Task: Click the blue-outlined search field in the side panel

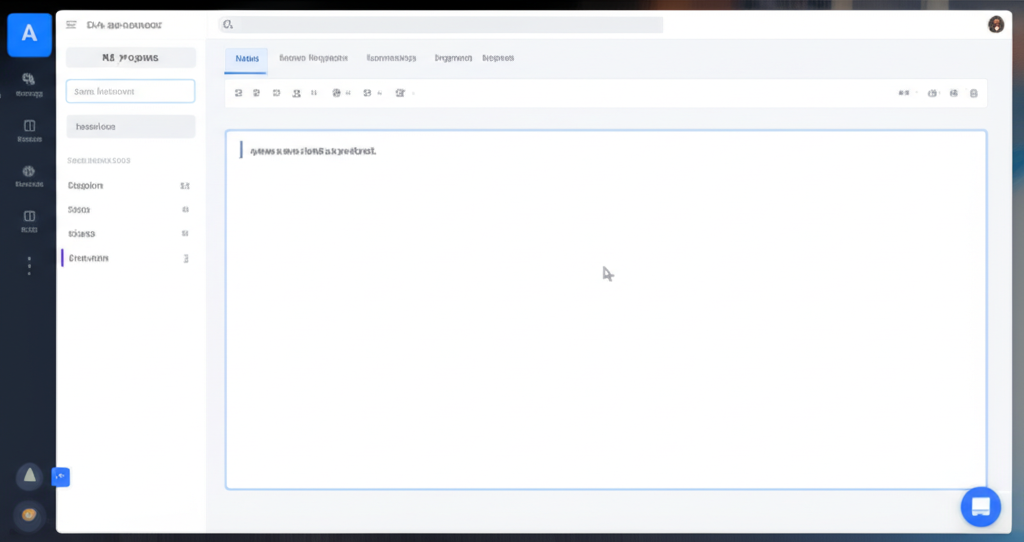Action: [x=130, y=92]
